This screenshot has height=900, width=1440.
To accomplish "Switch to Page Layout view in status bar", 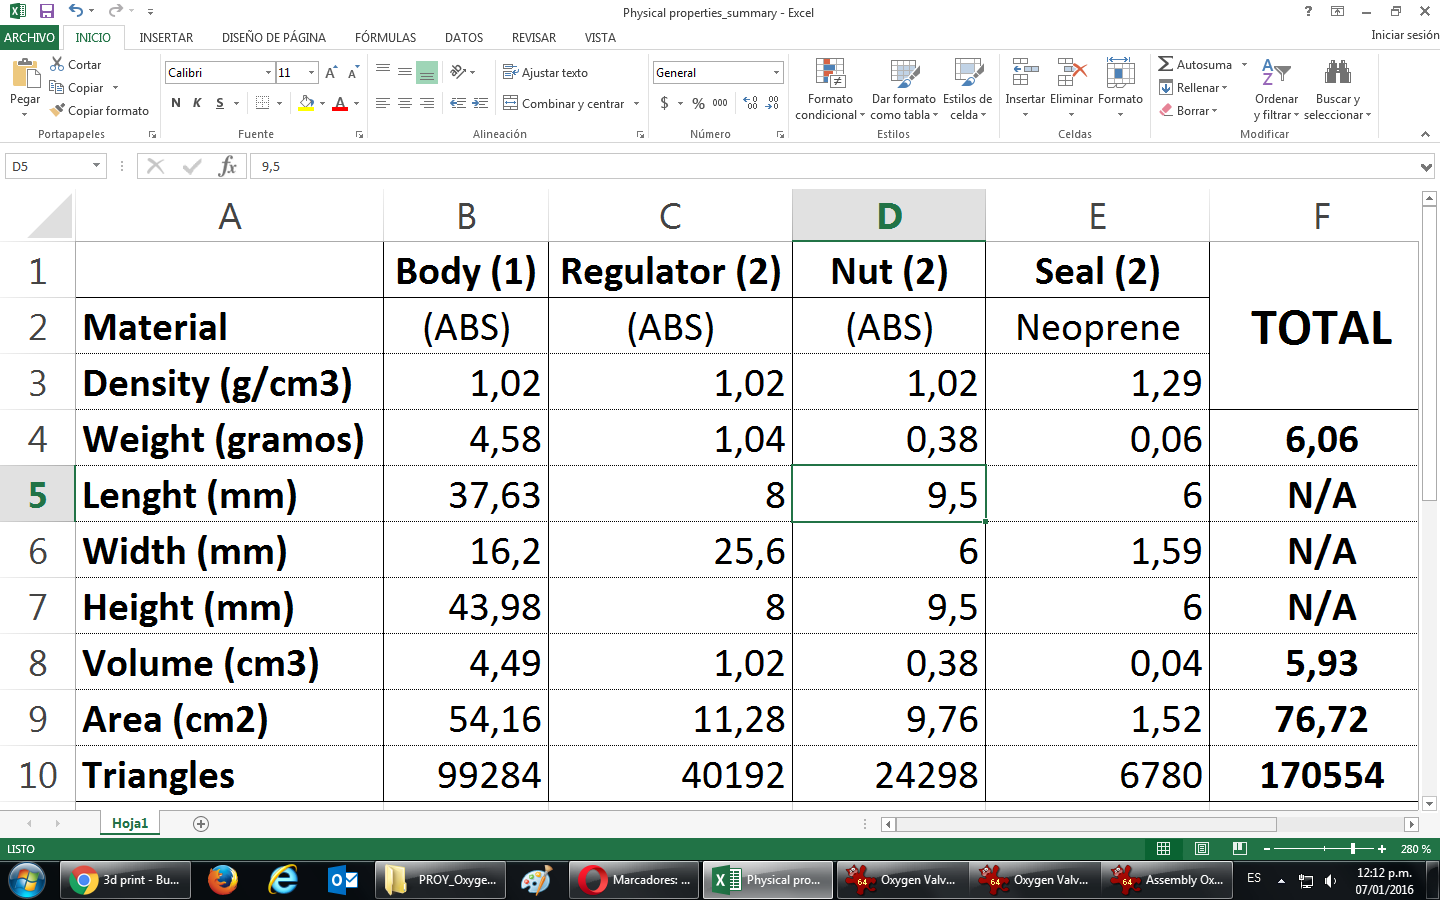I will 1202,848.
